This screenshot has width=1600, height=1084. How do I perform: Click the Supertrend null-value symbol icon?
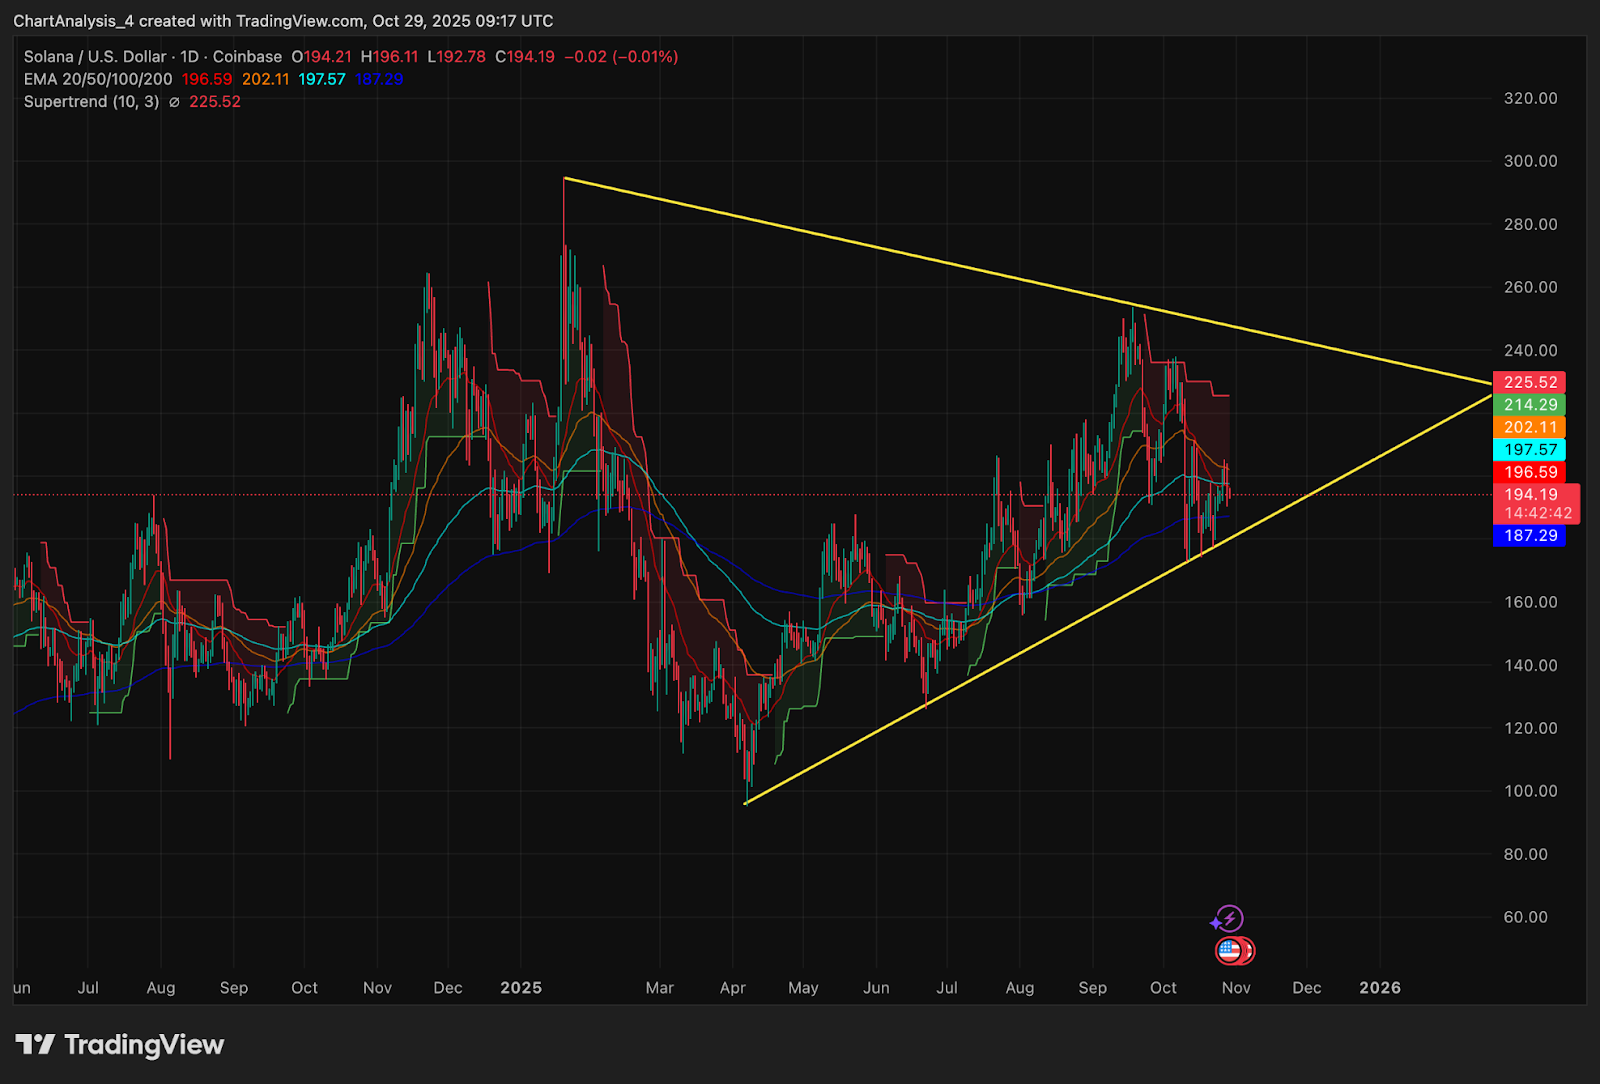tap(174, 102)
